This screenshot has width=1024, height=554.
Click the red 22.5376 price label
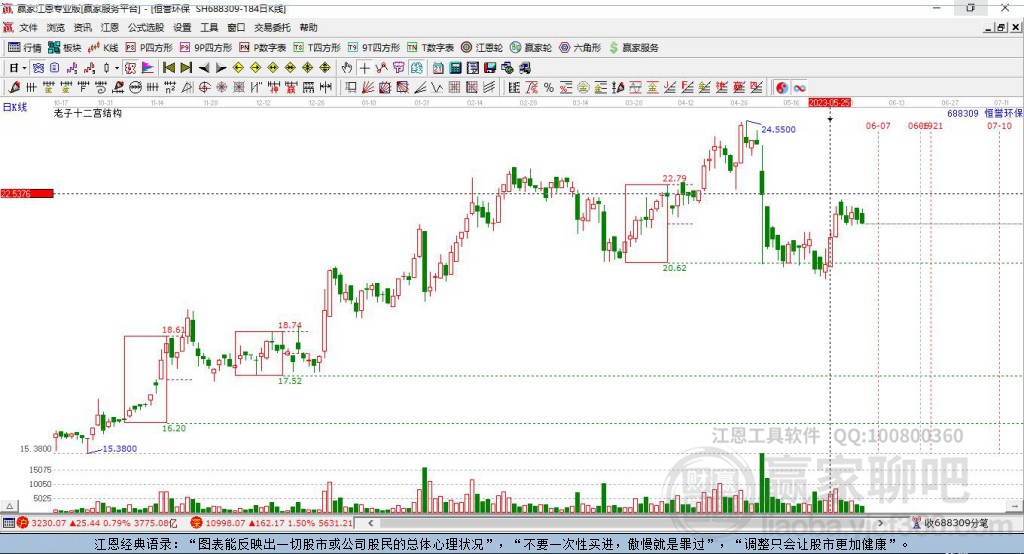(x=27, y=193)
